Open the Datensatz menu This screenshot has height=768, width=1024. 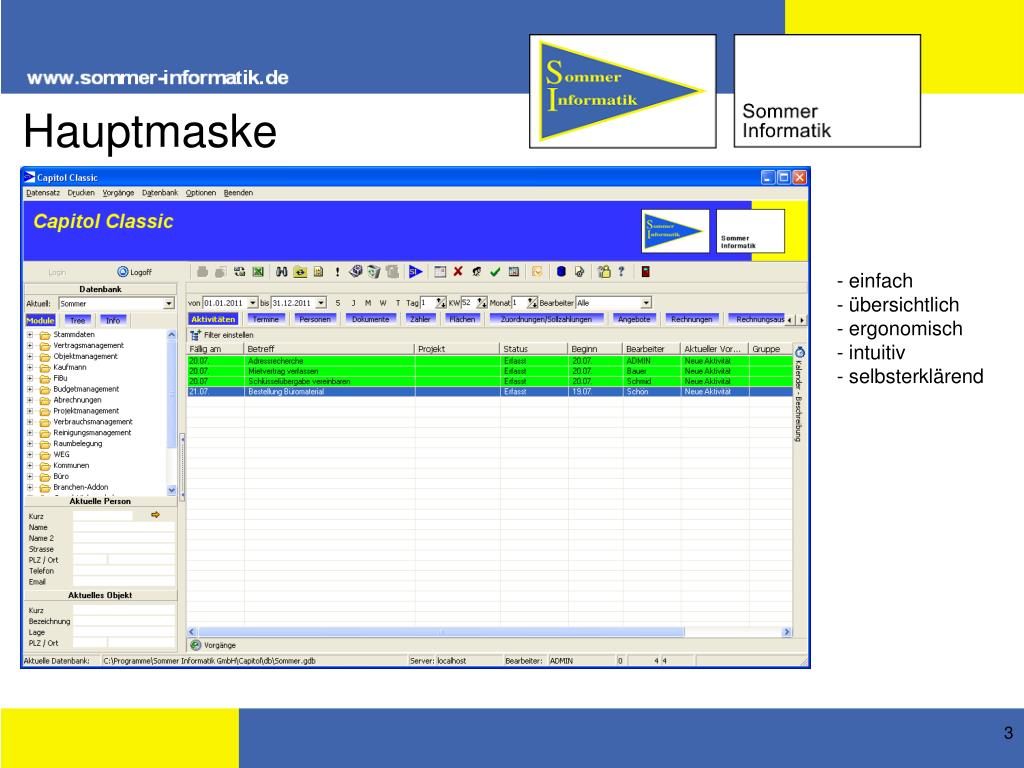pos(43,193)
